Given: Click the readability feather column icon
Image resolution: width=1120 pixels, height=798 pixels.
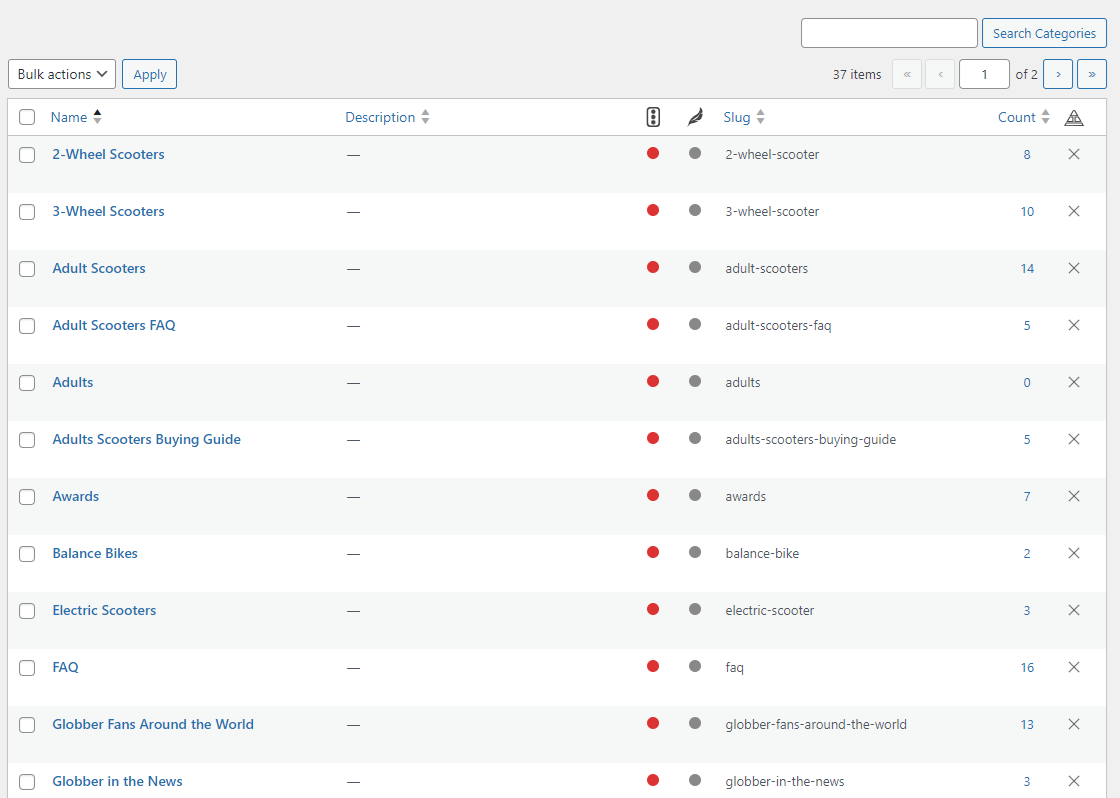Looking at the screenshot, I should [x=695, y=117].
